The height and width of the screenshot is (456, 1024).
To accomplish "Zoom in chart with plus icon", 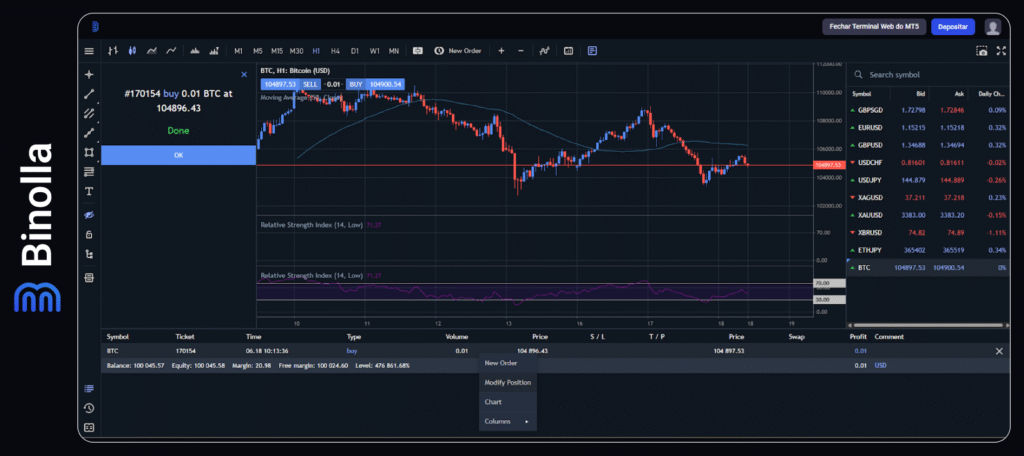I will coord(501,50).
